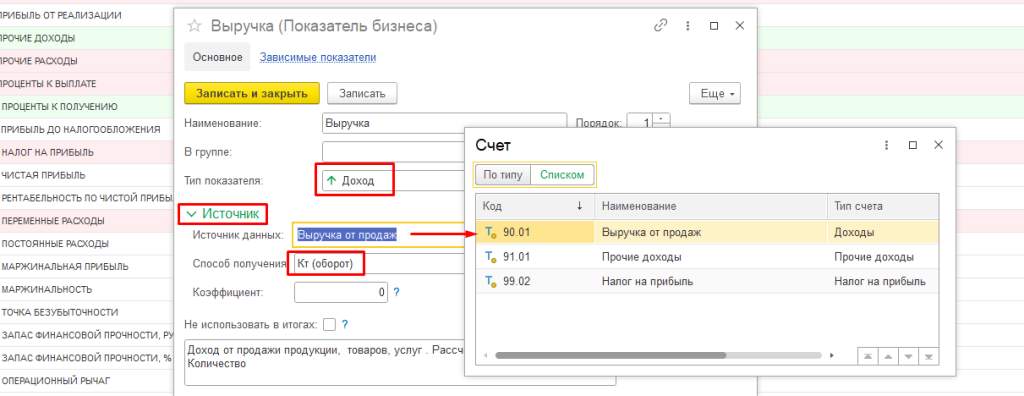1024x396 pixels.
Task: Collapse the Источник section
Action: pyautogui.click(x=223, y=213)
